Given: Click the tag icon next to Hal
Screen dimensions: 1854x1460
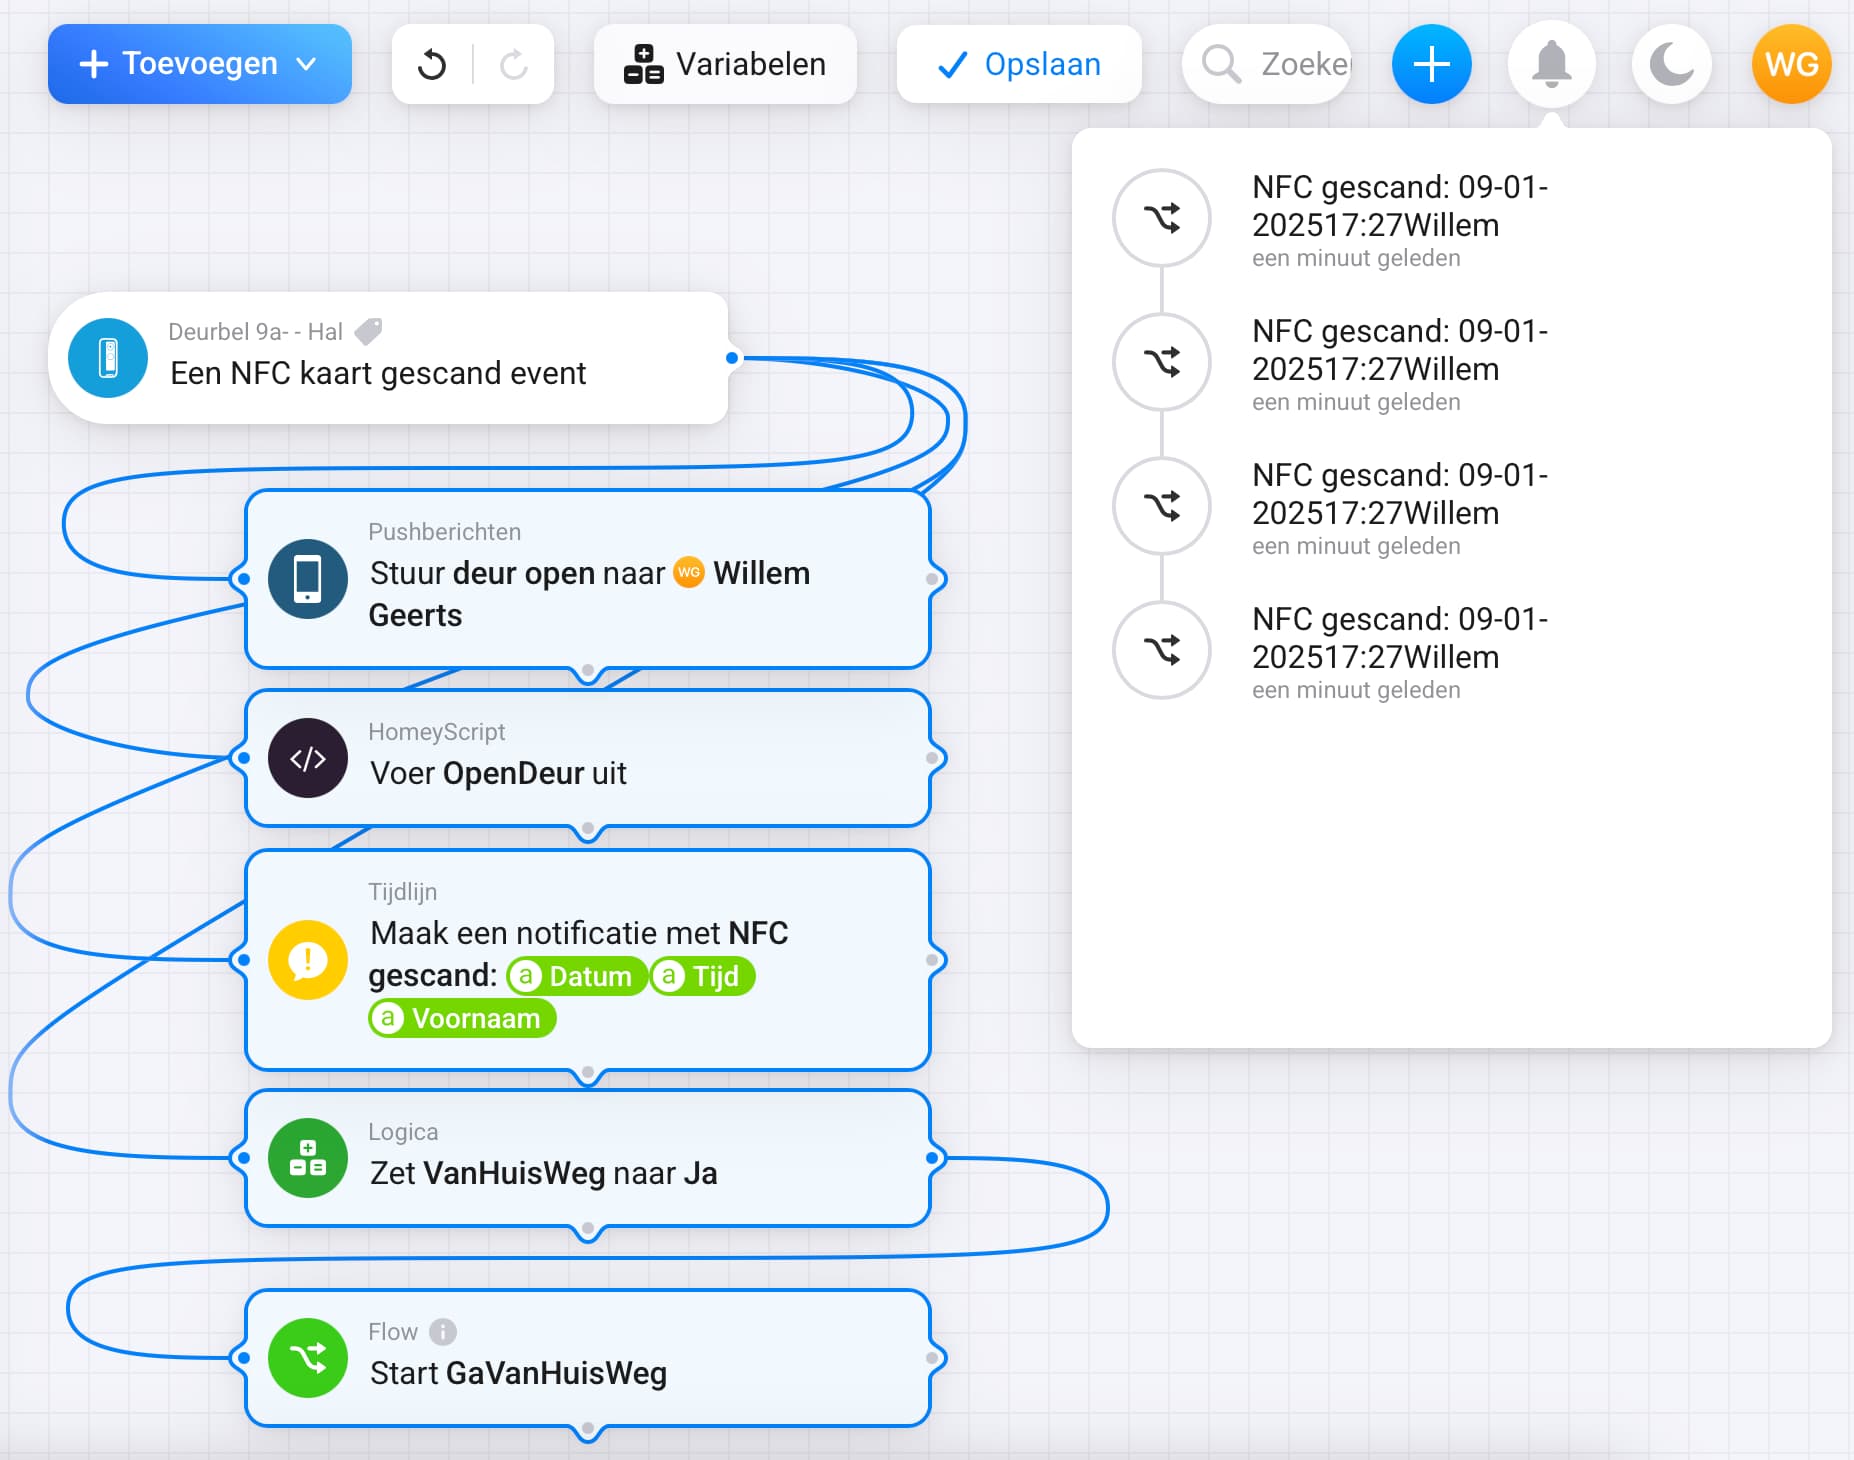Looking at the screenshot, I should [368, 331].
